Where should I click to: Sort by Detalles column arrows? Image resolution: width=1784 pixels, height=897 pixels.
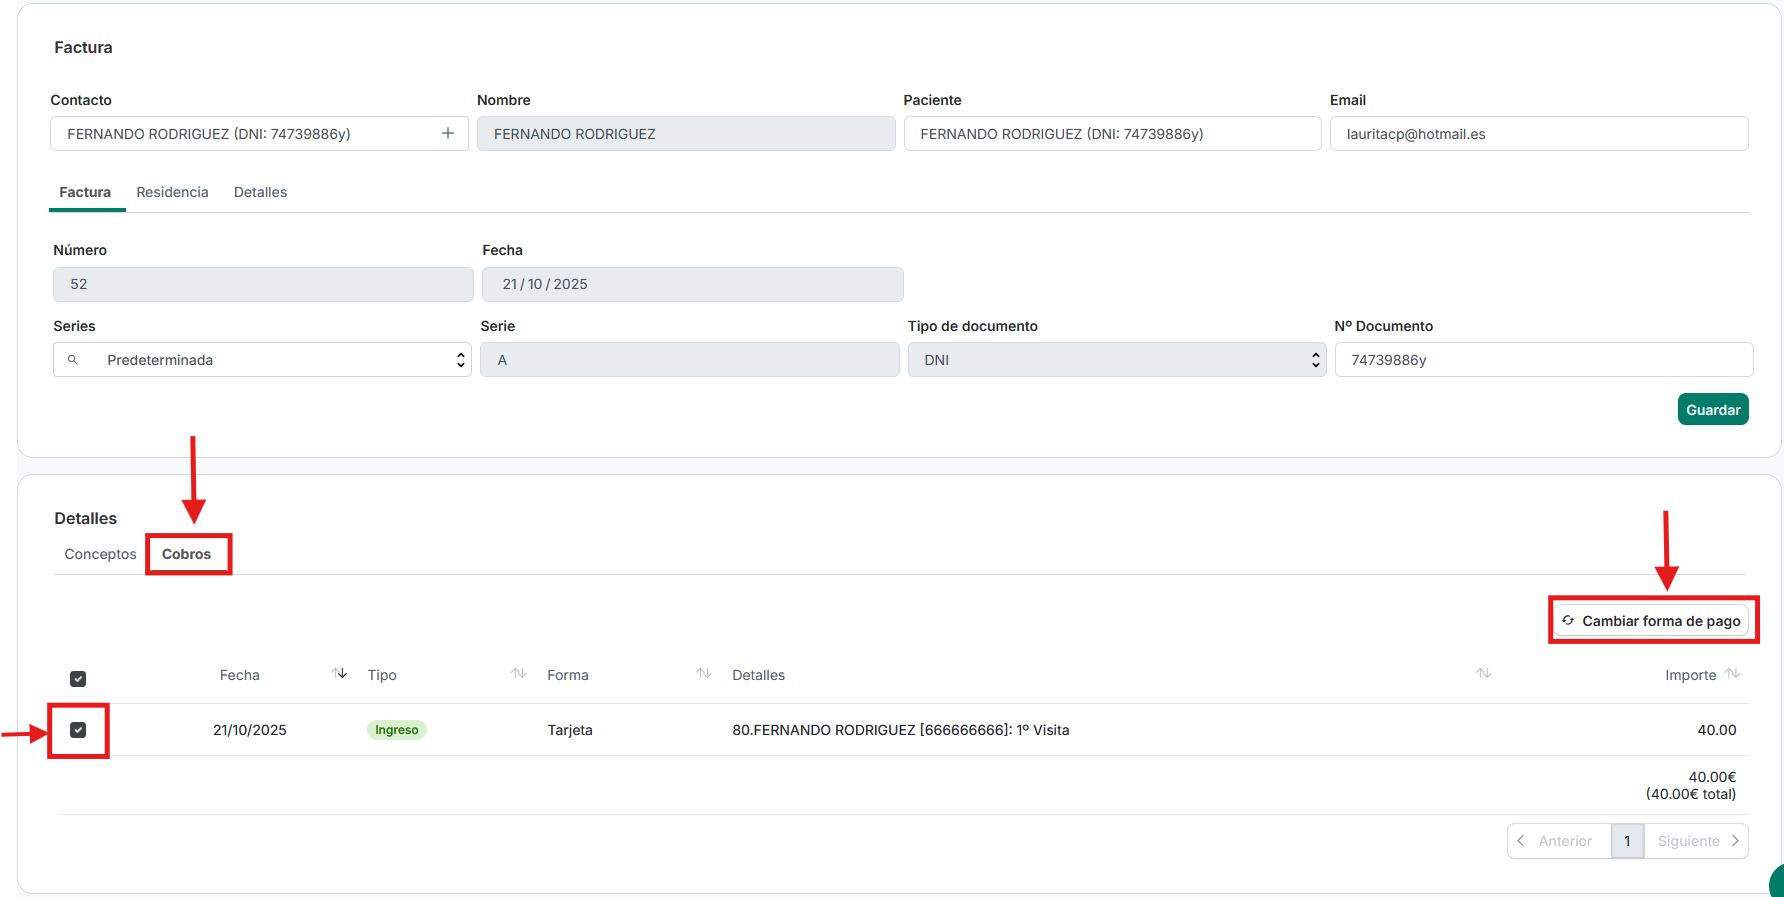pyautogui.click(x=1483, y=674)
